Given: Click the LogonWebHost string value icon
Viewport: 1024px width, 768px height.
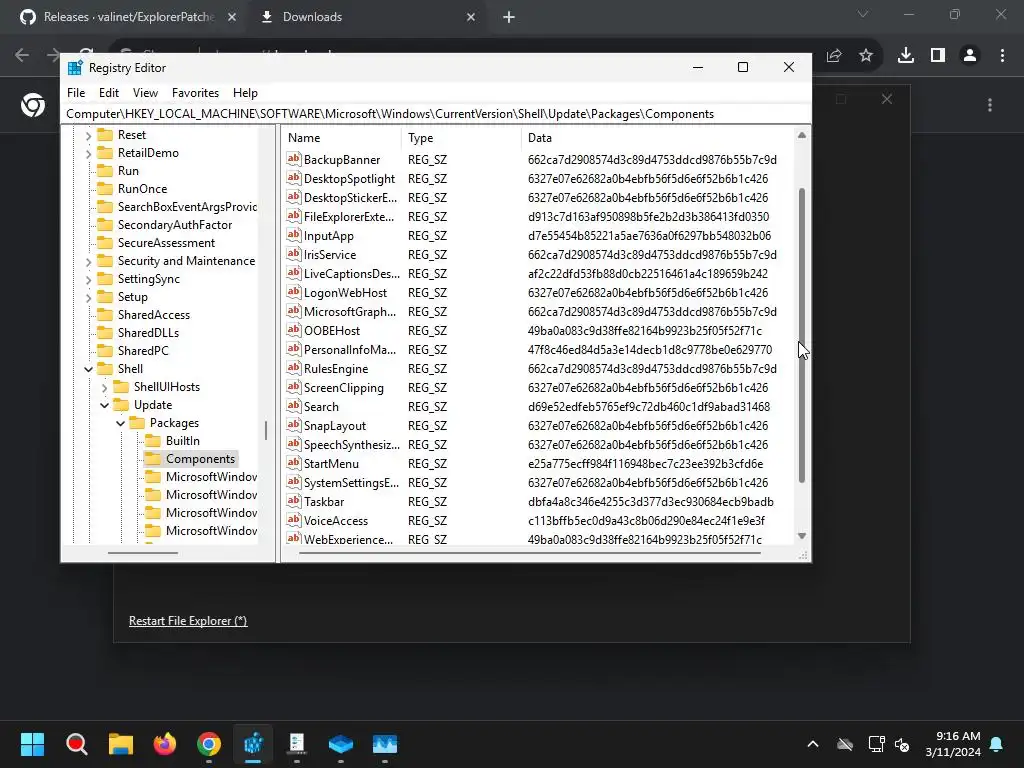Looking at the screenshot, I should [294, 292].
